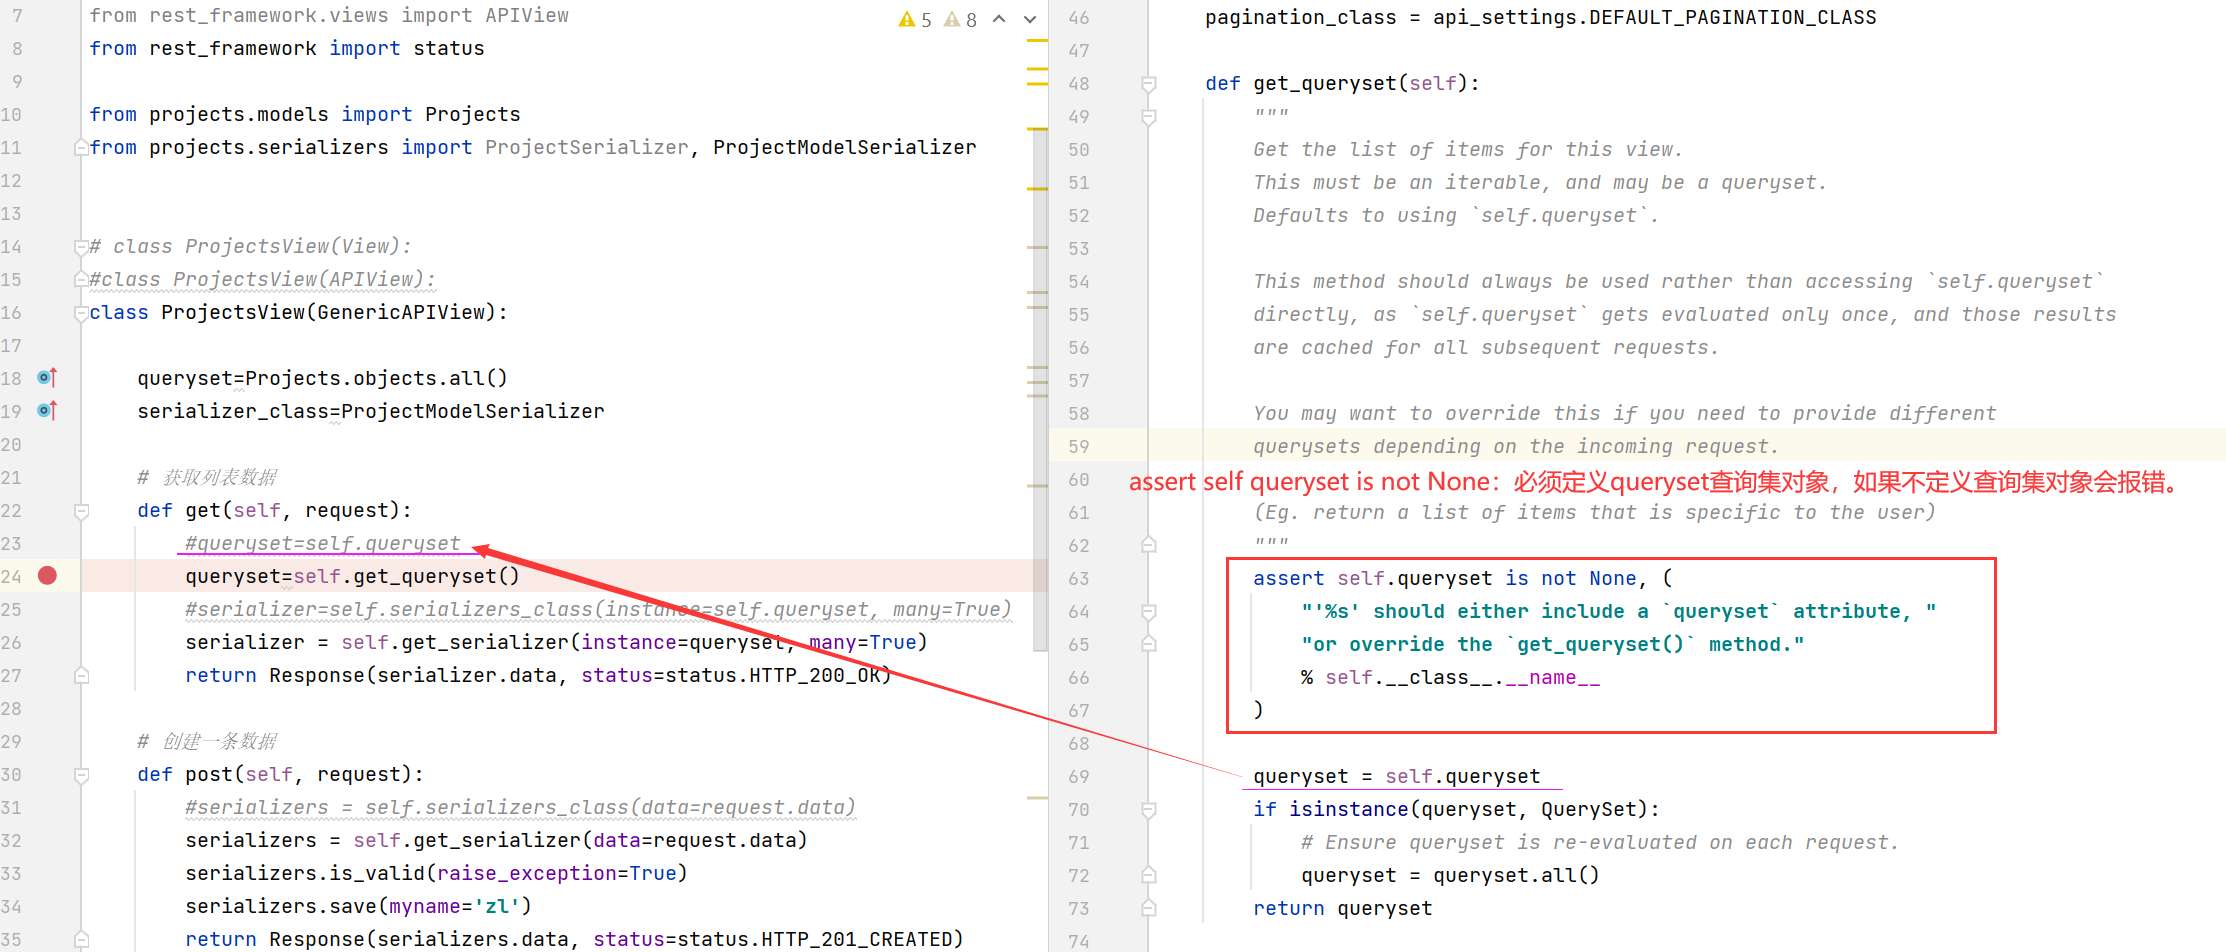Click the weak warning count 8 indicator
2226x952 pixels.
coord(961,19)
